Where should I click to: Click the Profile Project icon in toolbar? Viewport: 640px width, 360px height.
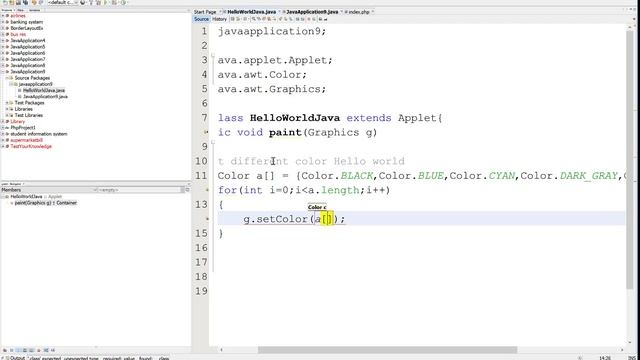coord(124,2)
